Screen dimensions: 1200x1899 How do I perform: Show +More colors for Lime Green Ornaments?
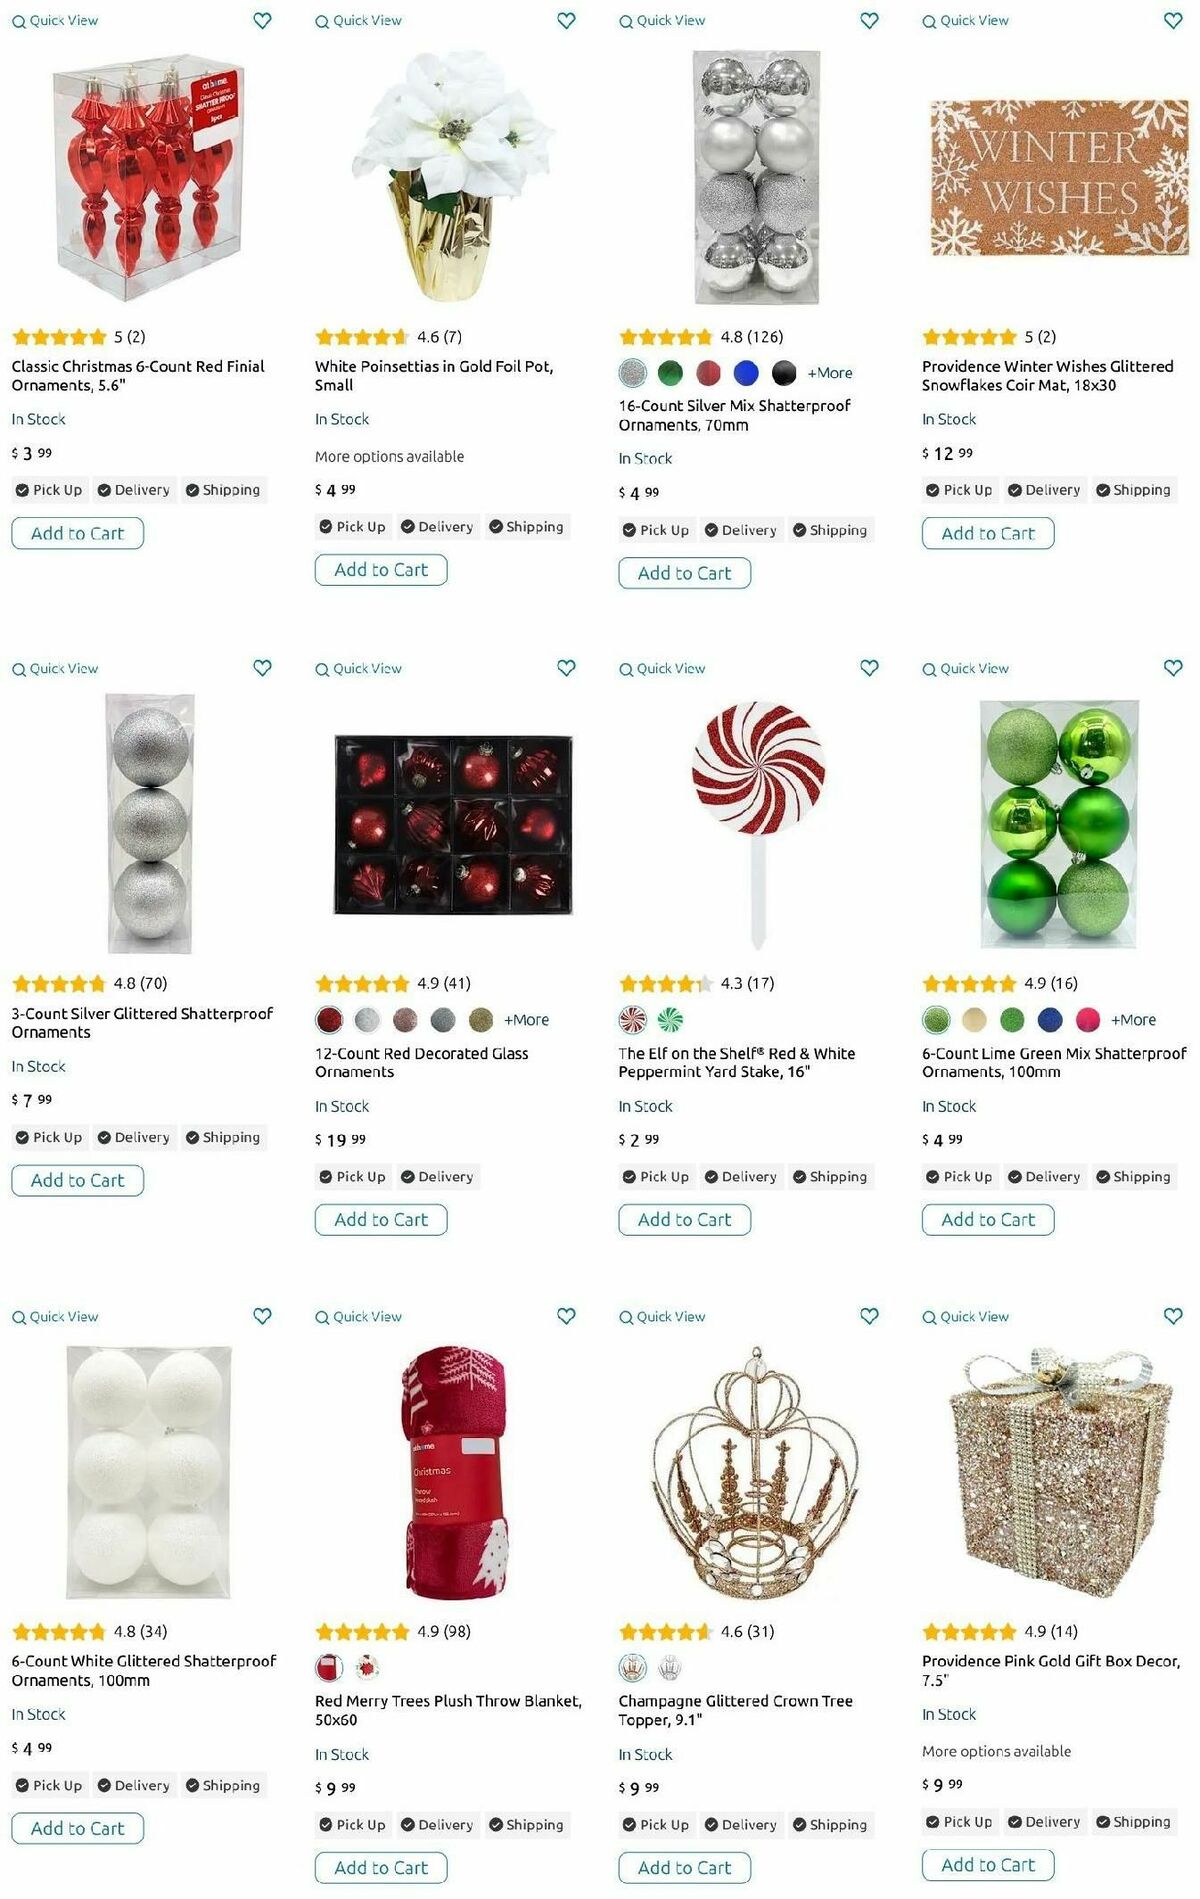(x=1133, y=1020)
